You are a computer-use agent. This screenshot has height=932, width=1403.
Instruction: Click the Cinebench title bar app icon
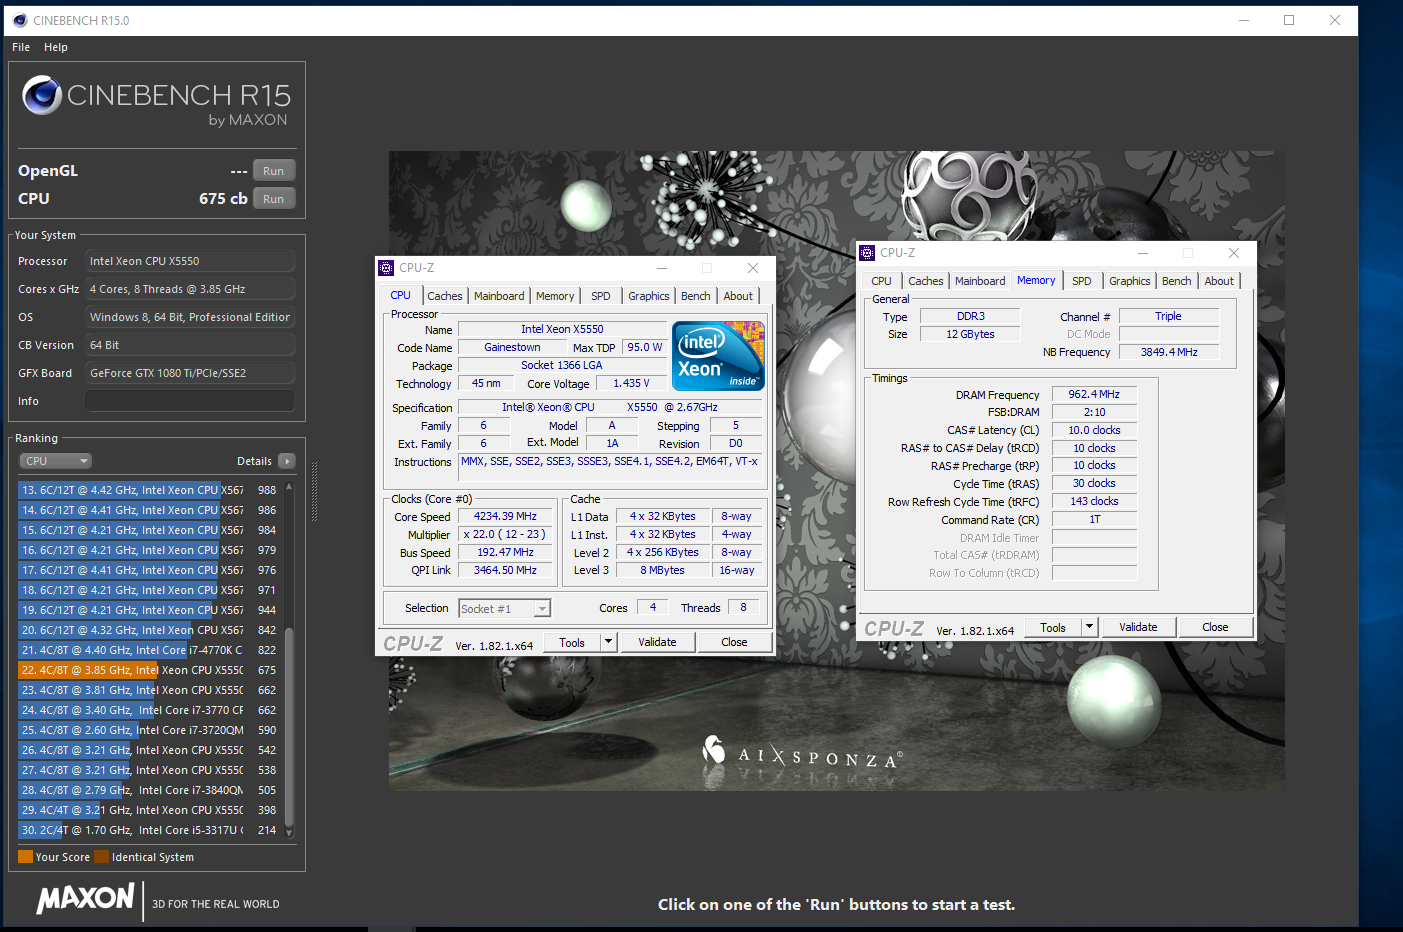click(x=20, y=20)
